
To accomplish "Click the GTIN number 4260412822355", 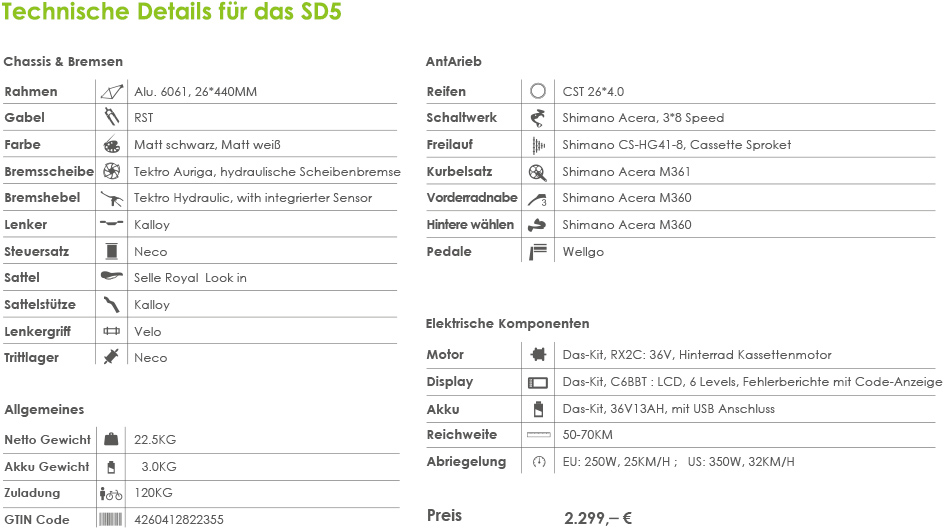I will click(179, 519).
